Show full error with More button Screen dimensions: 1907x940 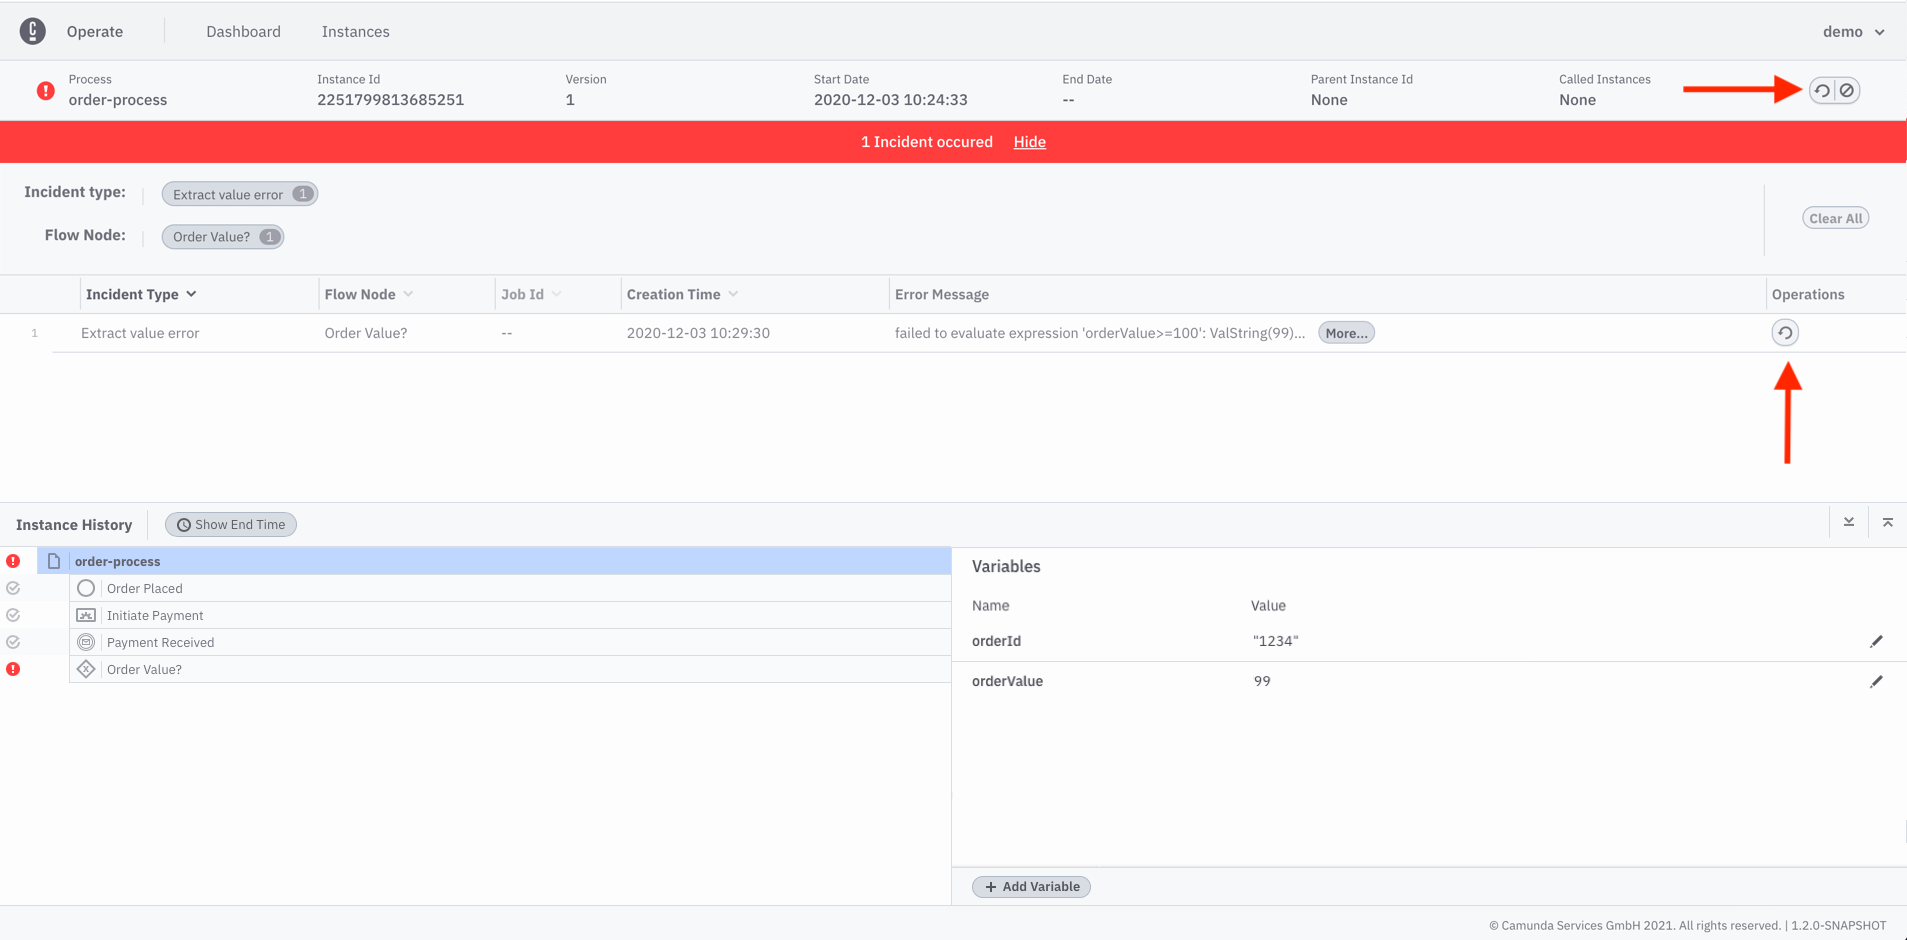click(x=1345, y=333)
